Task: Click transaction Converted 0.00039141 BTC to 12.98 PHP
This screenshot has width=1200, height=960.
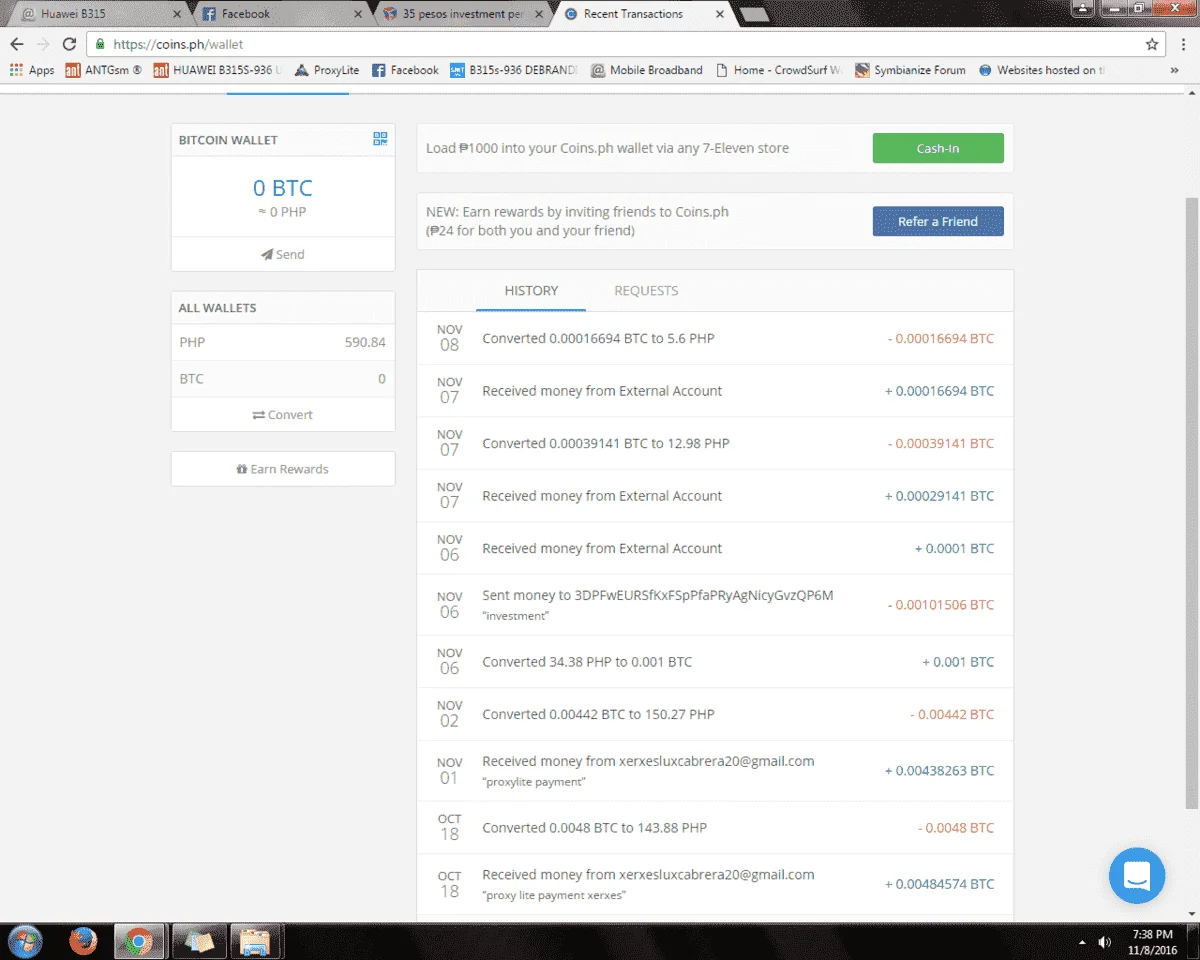Action: [715, 443]
